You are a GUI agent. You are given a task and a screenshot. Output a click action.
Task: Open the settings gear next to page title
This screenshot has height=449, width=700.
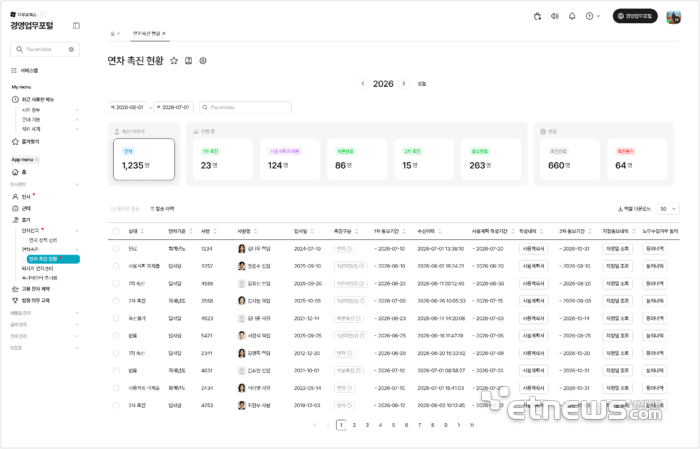click(x=203, y=61)
